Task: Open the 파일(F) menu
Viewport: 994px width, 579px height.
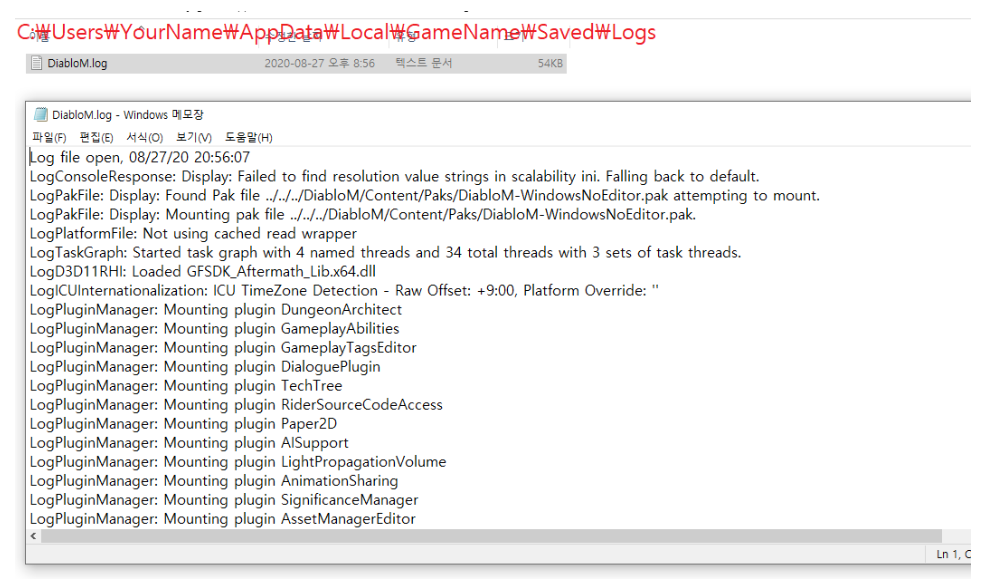Action: click(49, 137)
